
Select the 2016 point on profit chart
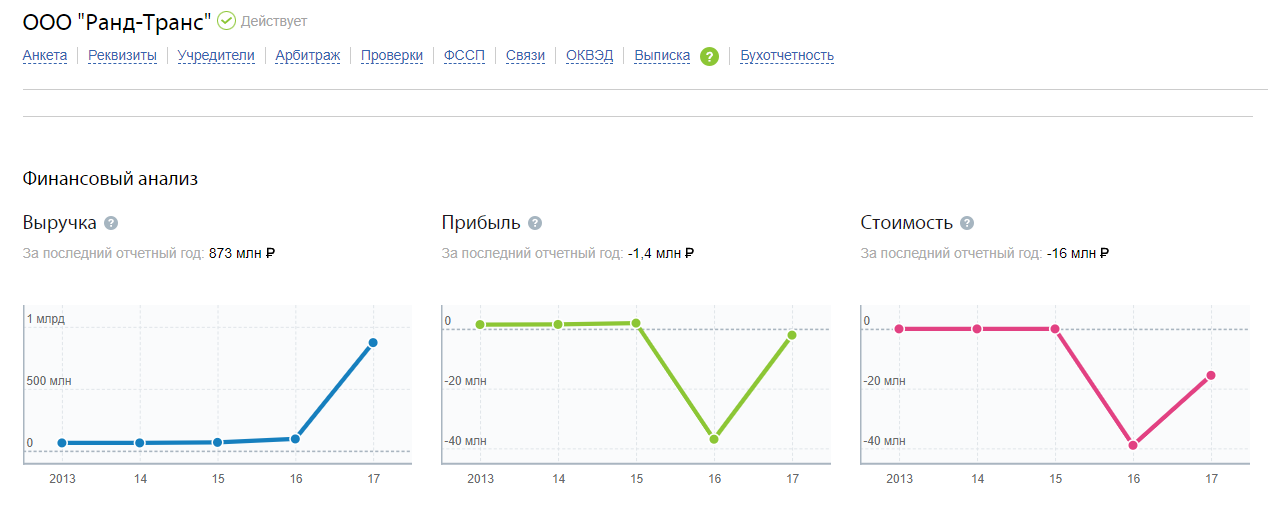click(x=714, y=439)
